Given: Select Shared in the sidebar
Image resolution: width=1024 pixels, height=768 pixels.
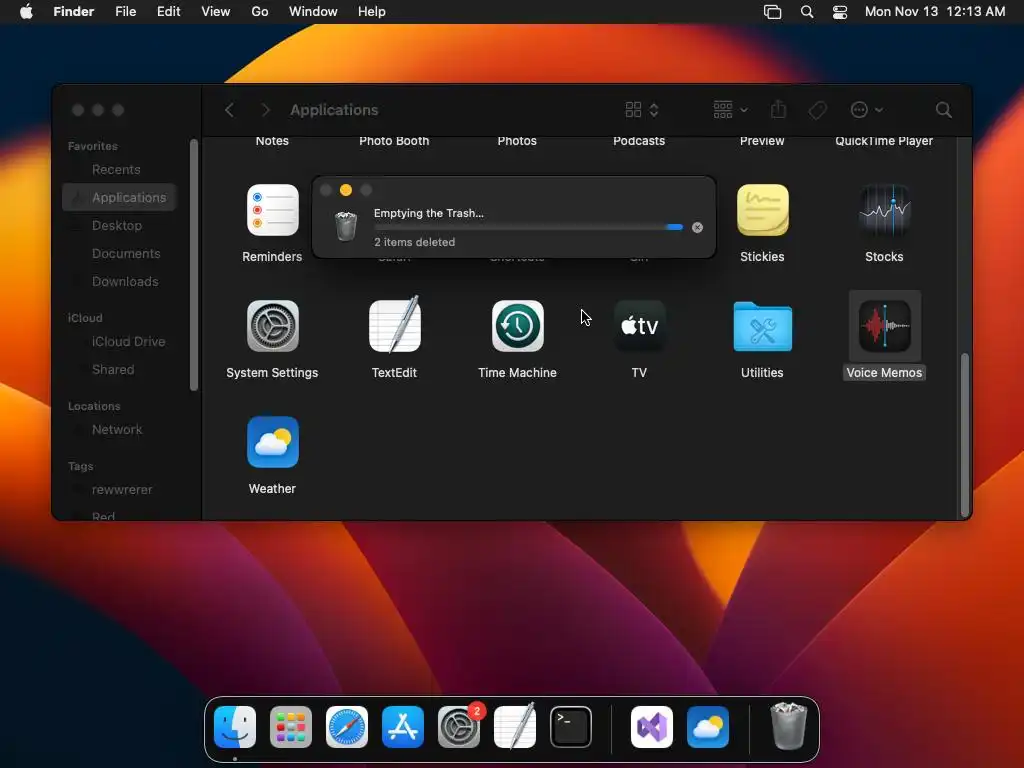Looking at the screenshot, I should (120, 370).
